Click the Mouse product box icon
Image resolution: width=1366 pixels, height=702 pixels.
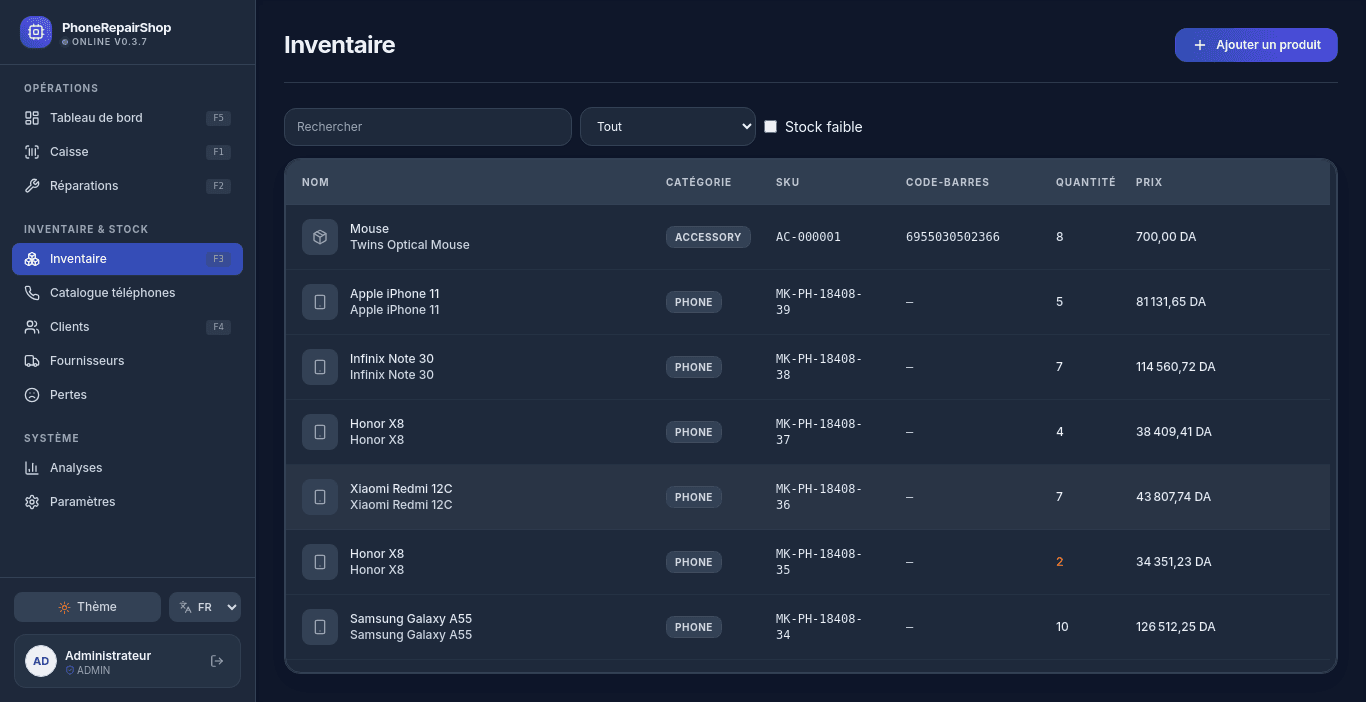click(320, 237)
